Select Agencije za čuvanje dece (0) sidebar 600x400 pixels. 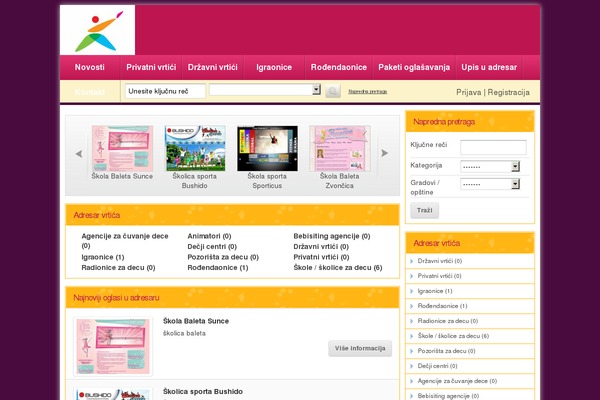457,381
